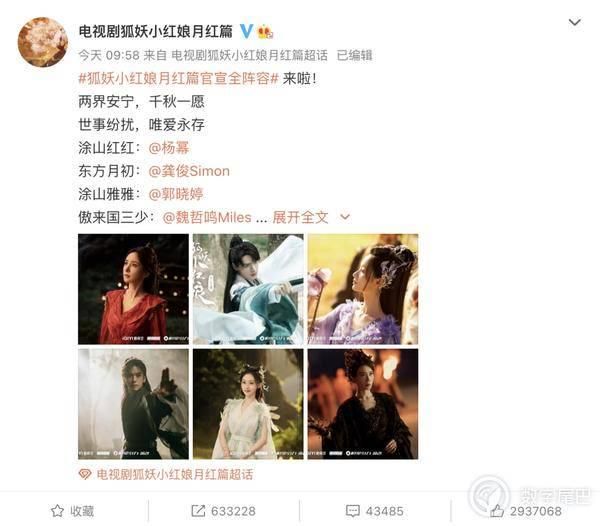Expand full text with 展开全文
This screenshot has width=600, height=526.
300,217
